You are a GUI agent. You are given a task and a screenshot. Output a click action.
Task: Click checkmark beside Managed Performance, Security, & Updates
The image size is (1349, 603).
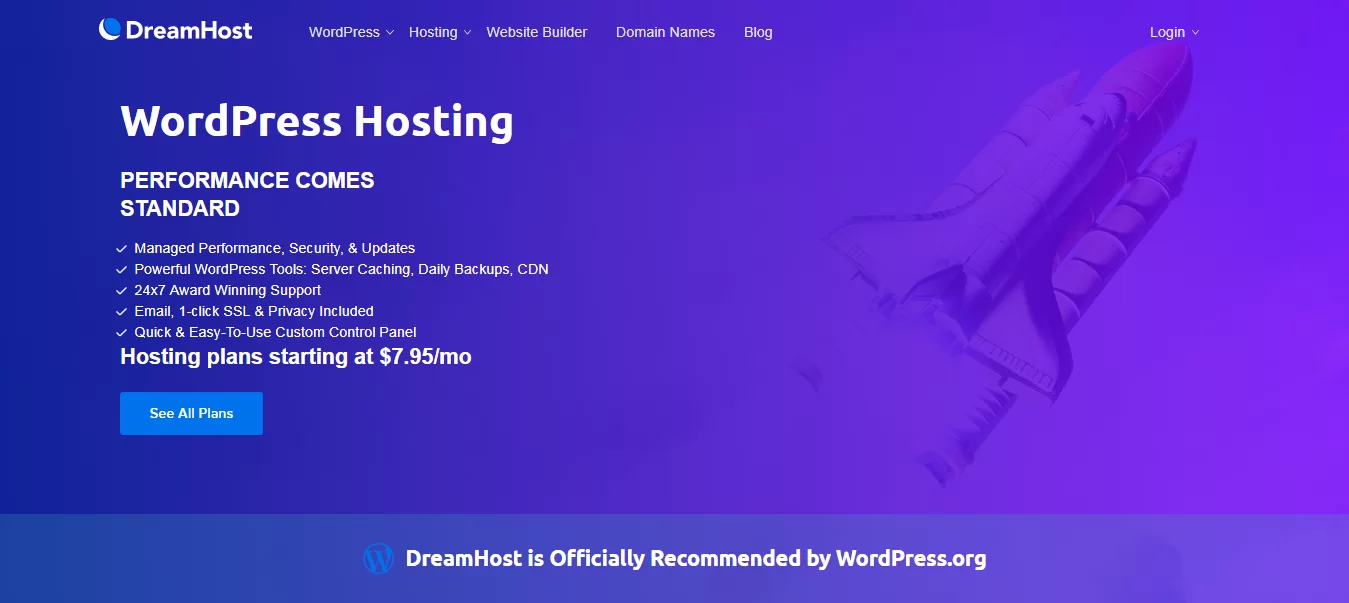click(122, 248)
